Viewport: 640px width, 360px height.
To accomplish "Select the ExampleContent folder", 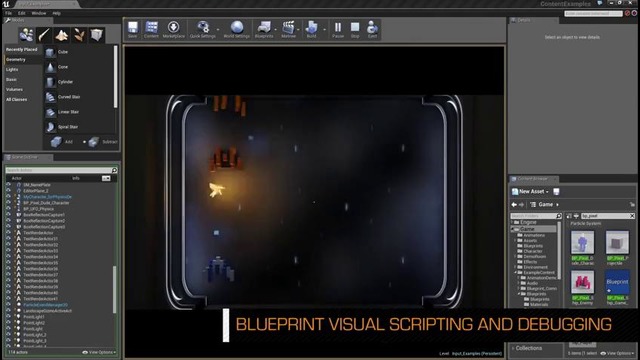I will pyautogui.click(x=539, y=272).
